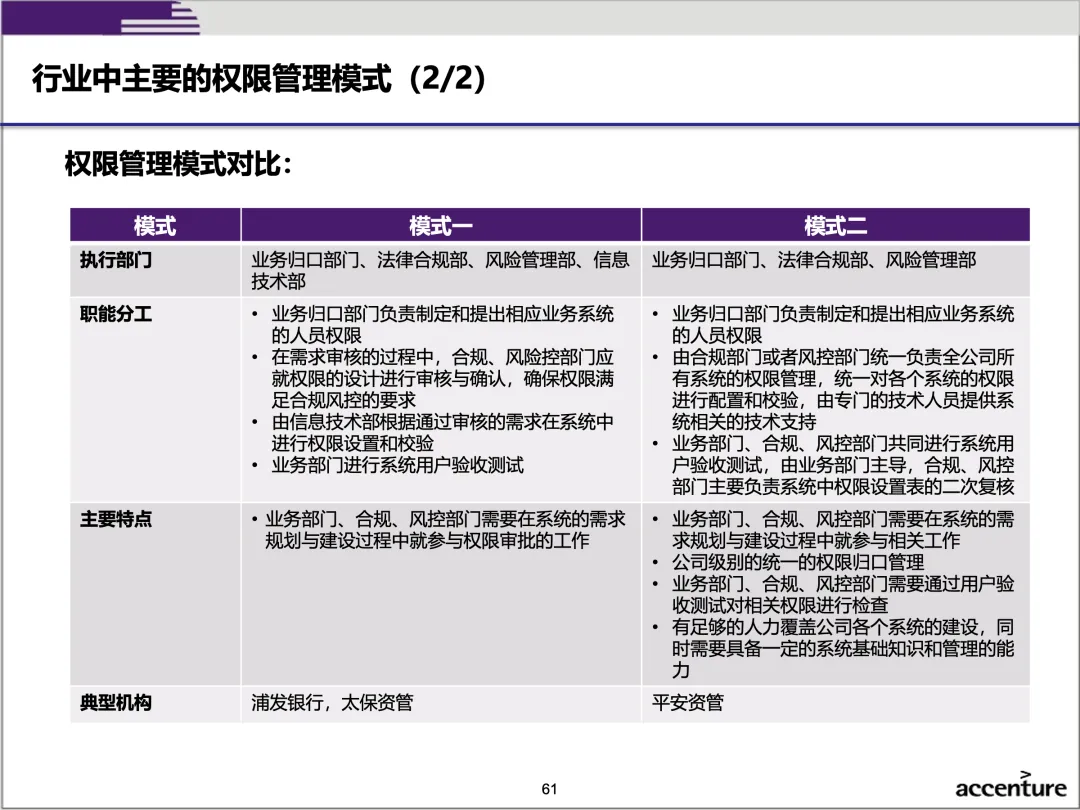Click the bullet 有足够的人力覆盖公司各个系统的建设
The width and height of the screenshot is (1080, 810).
pyautogui.click(x=834, y=648)
